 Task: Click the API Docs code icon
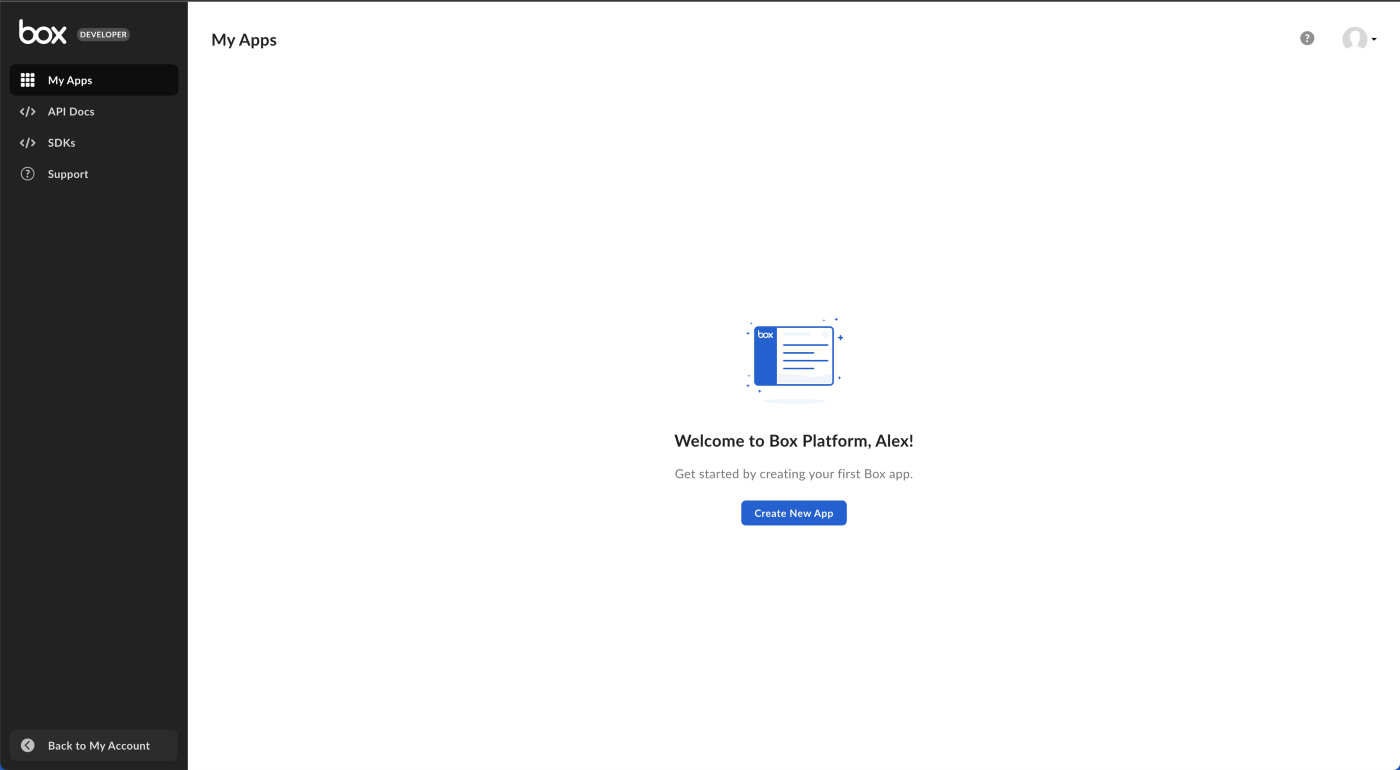click(x=28, y=112)
